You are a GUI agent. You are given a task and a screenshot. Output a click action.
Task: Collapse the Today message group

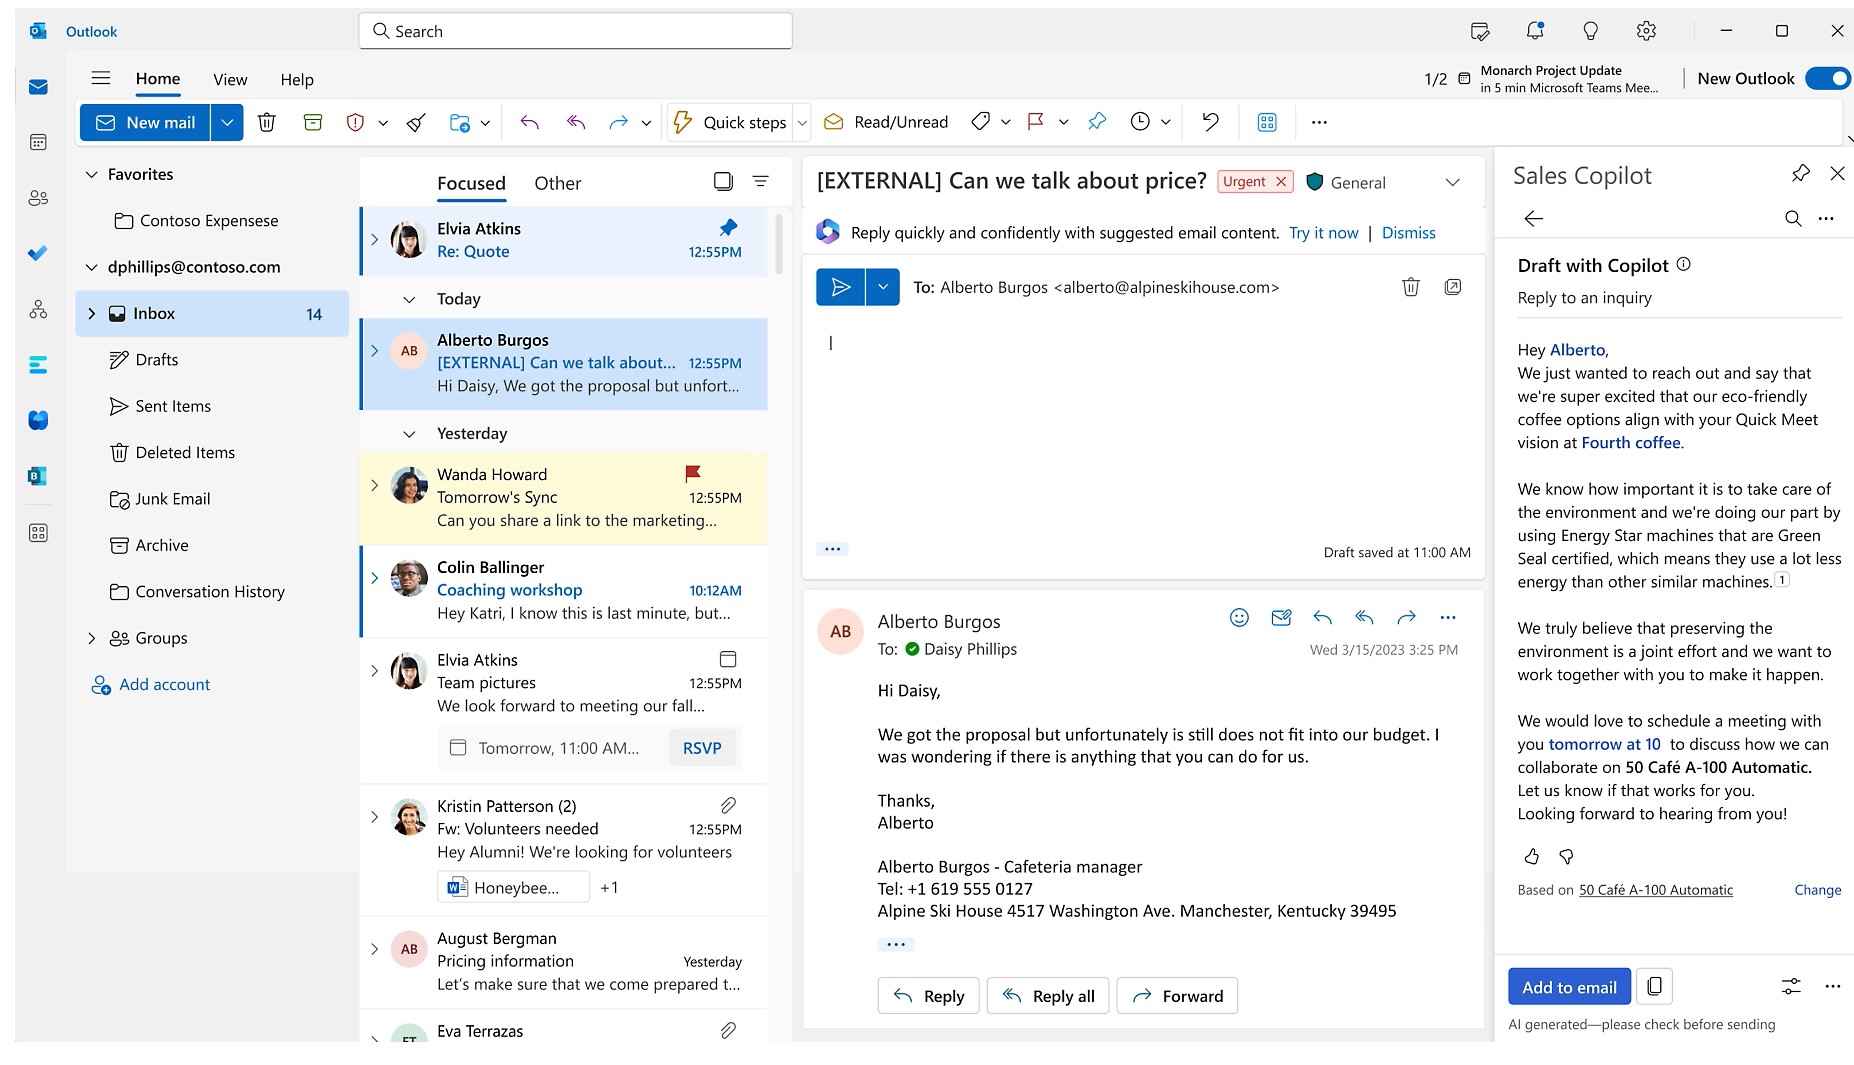point(408,299)
